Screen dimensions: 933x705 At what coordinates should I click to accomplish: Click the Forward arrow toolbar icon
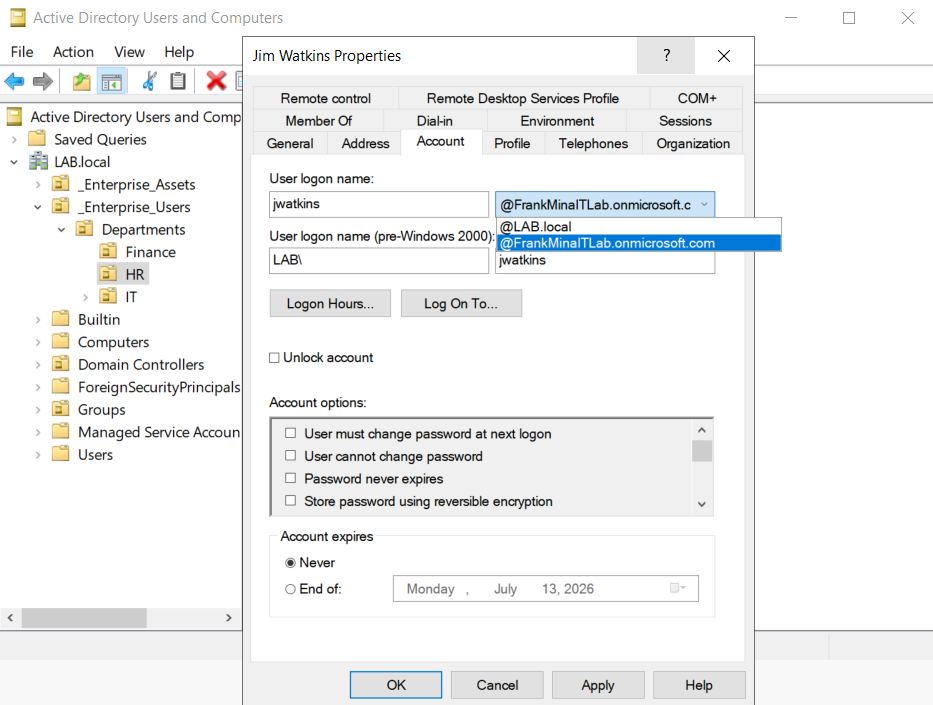(42, 81)
